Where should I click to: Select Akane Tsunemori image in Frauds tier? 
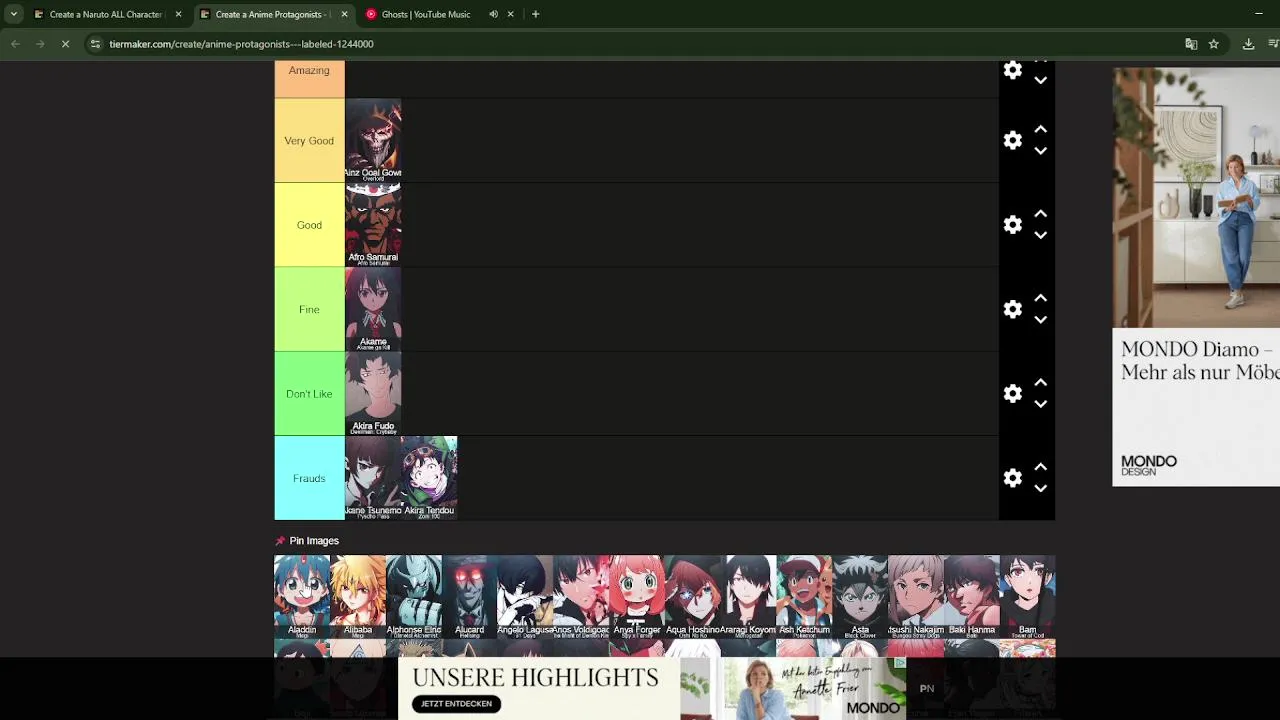click(373, 478)
